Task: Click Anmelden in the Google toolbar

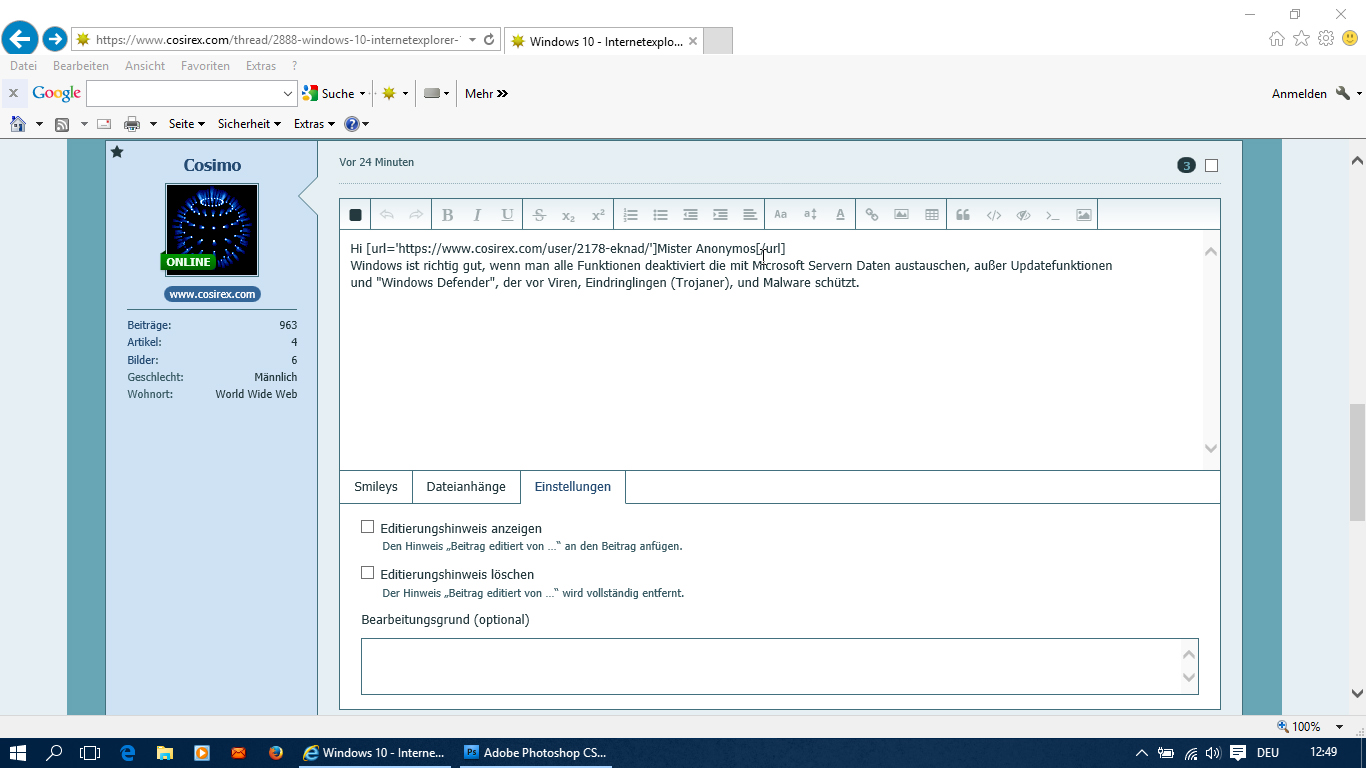Action: pyautogui.click(x=1299, y=94)
